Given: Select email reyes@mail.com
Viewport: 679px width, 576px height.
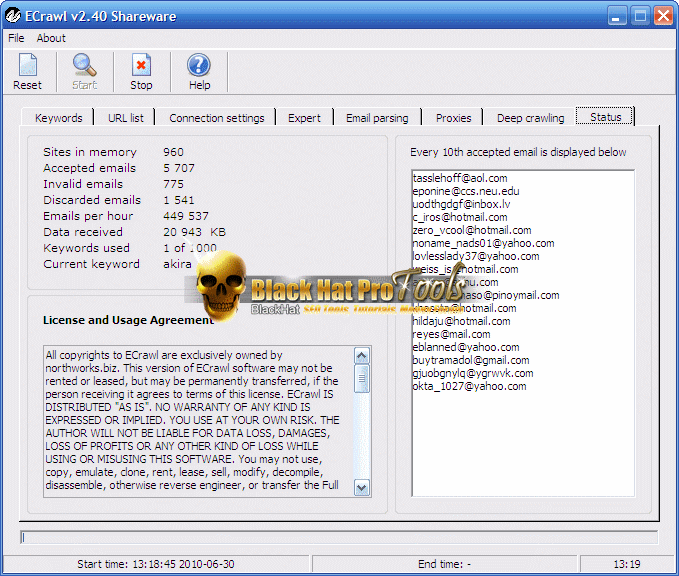Looking at the screenshot, I should point(451,334).
